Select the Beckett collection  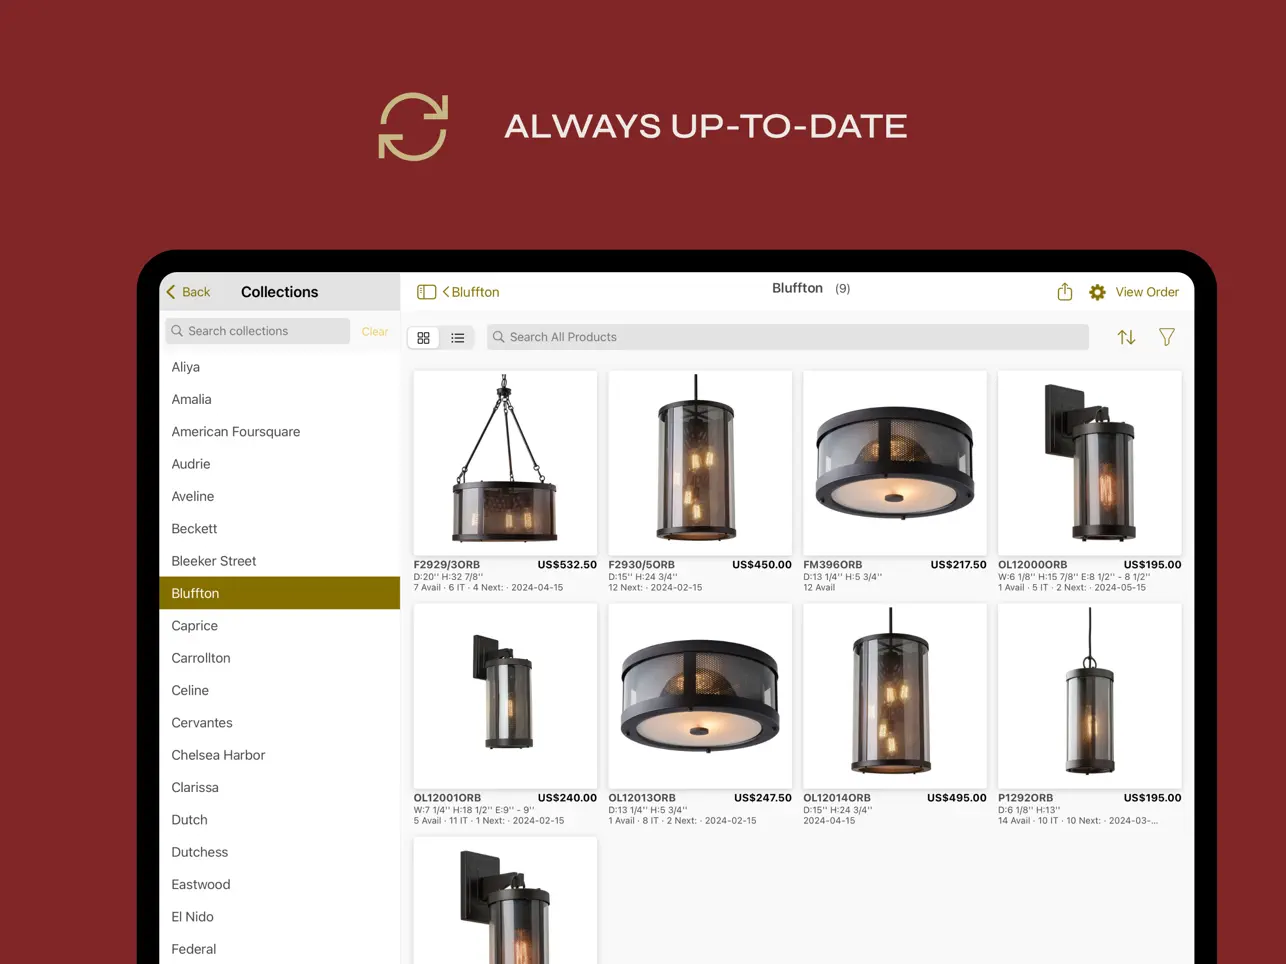pos(279,529)
